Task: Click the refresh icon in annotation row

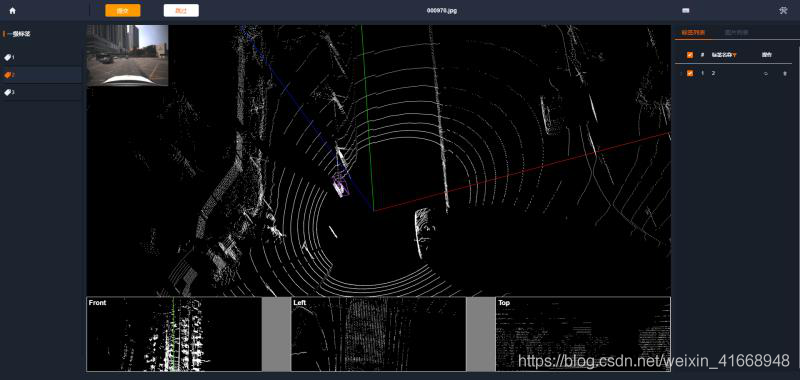Action: [x=765, y=73]
